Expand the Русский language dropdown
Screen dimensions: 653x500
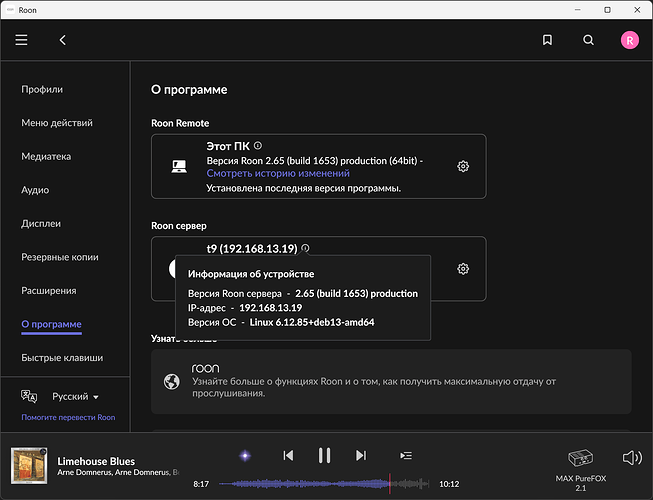point(75,396)
